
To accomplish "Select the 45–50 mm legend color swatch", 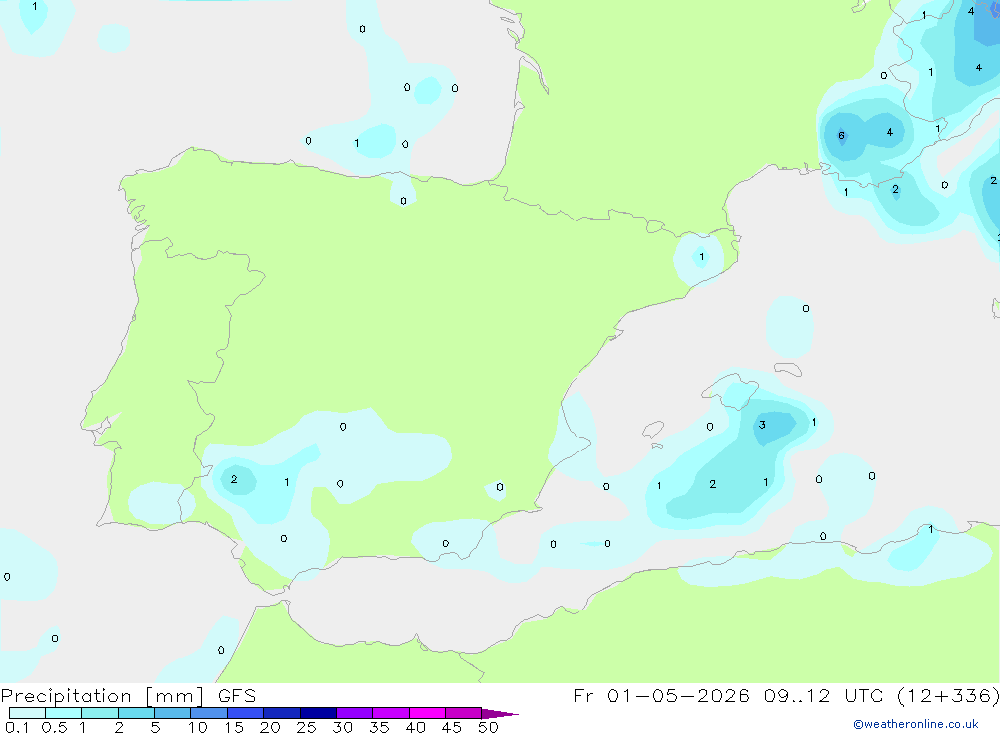I will (x=463, y=713).
